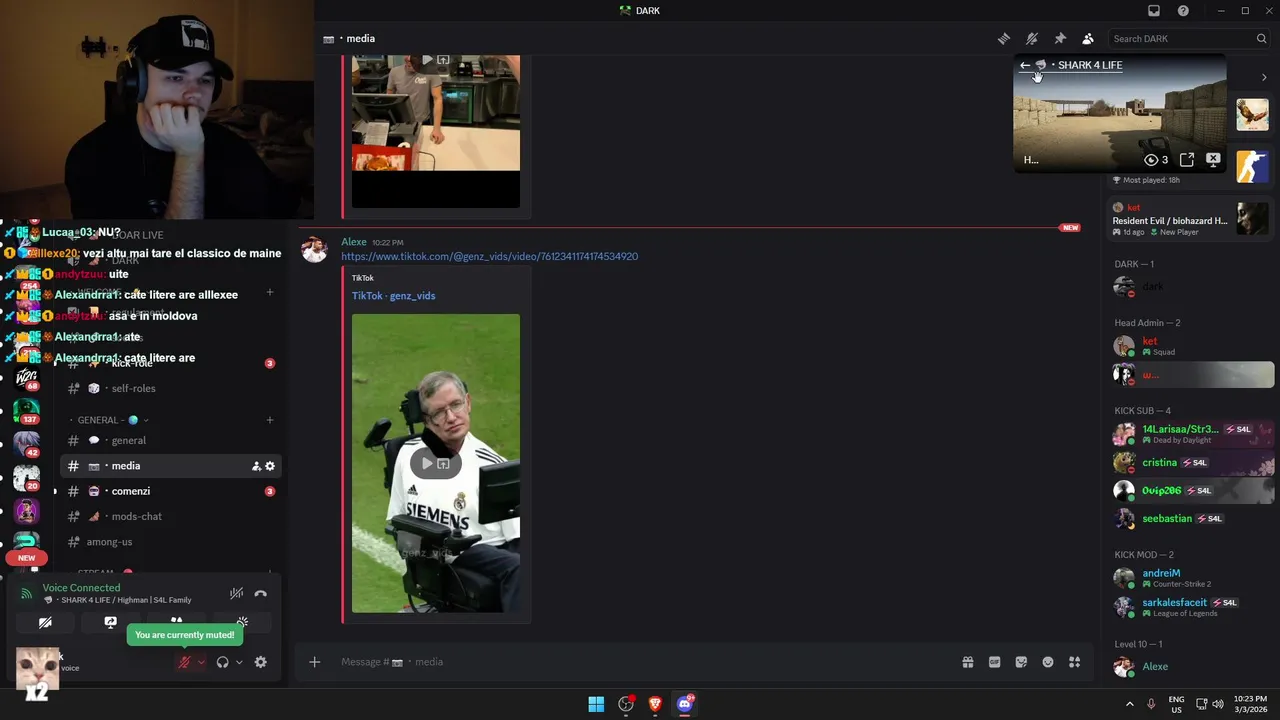Open the emoji picker

pyautogui.click(x=1048, y=662)
